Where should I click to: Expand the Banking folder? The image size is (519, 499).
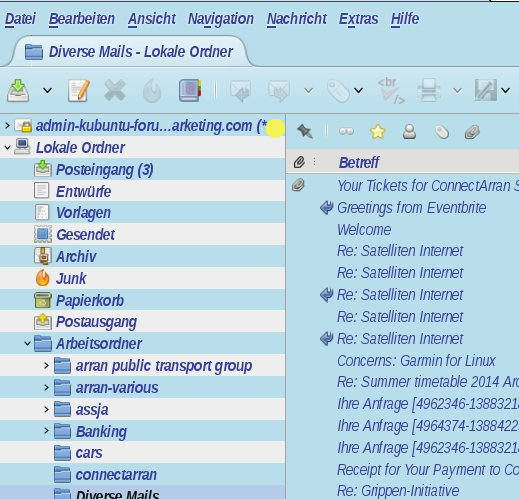pos(46,431)
